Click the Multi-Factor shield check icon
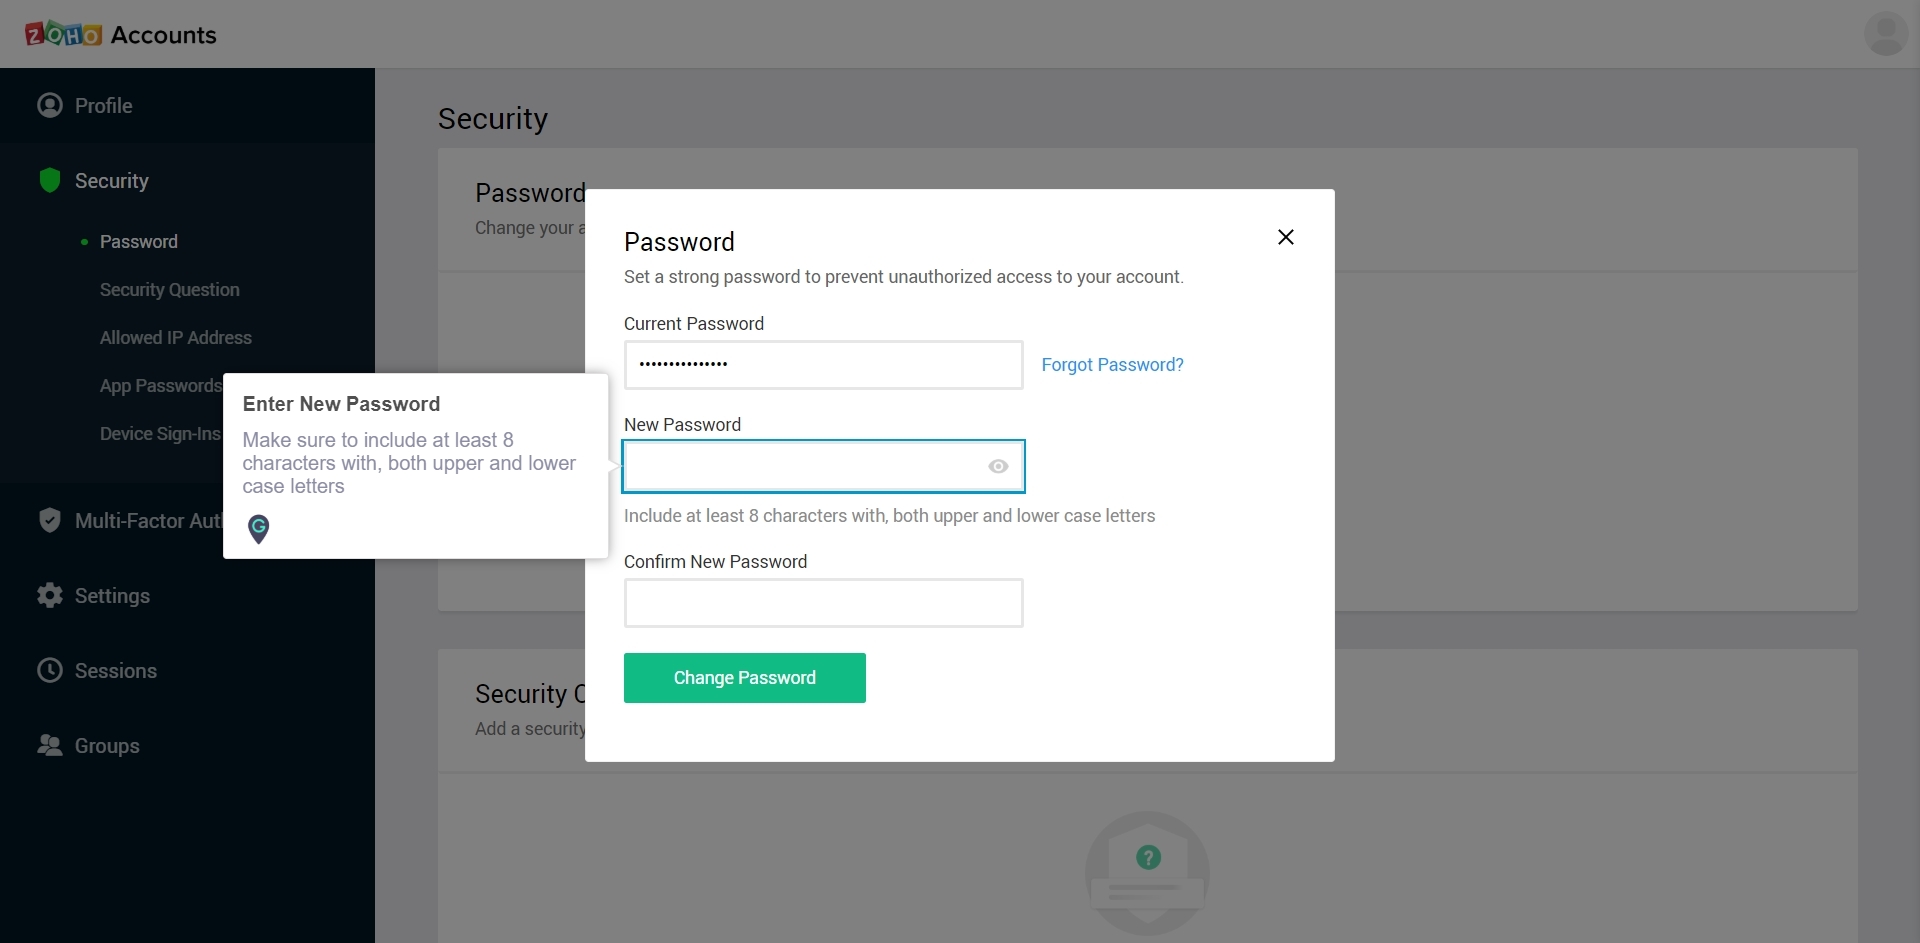1920x943 pixels. (x=50, y=520)
